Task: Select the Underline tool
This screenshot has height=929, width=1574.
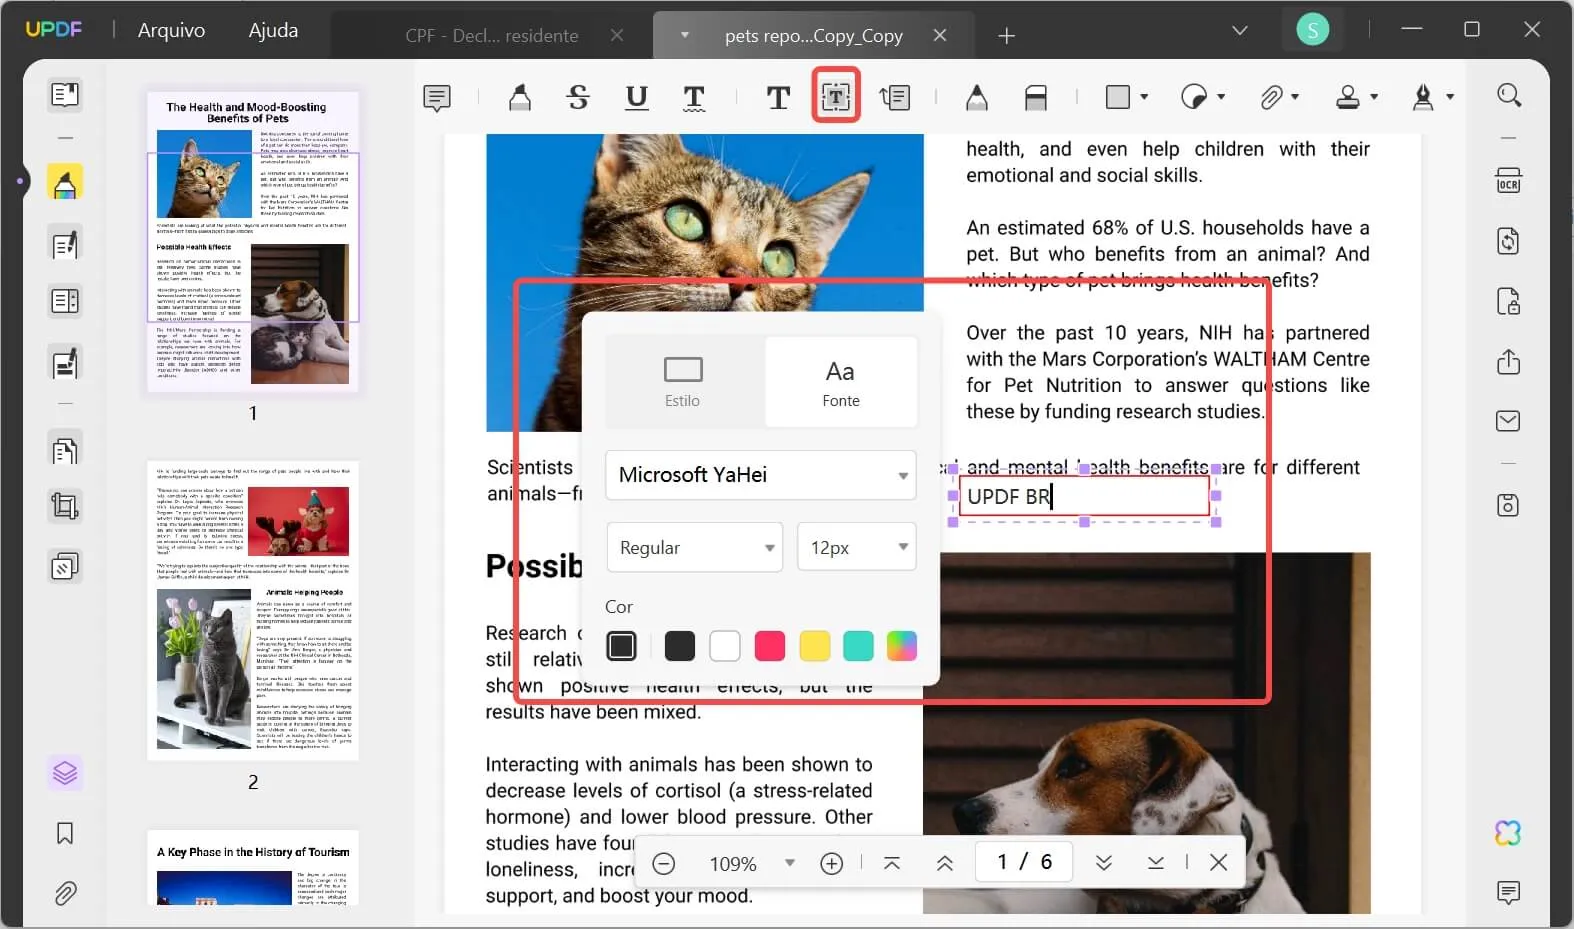Action: 636,97
